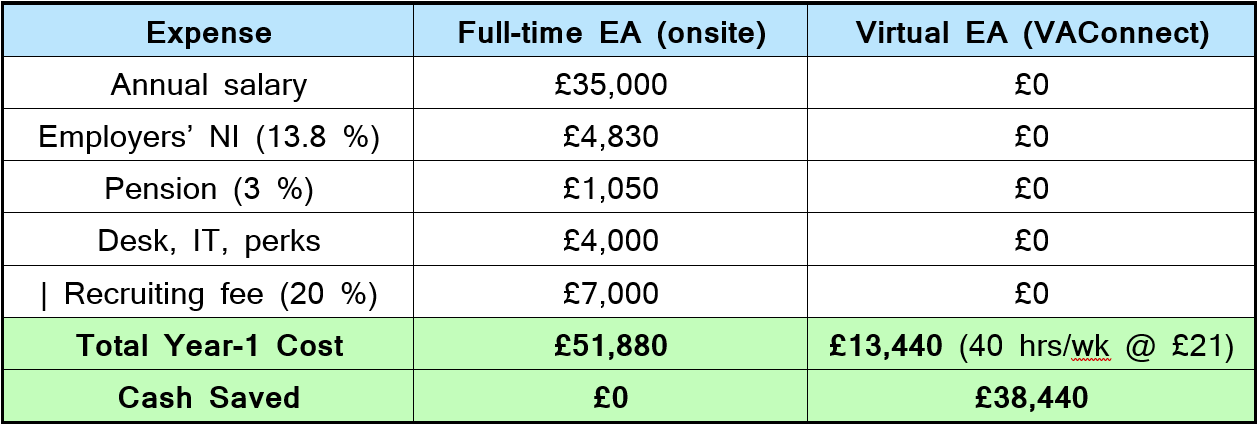
Task: Click the £4,000 desk cost cell
Action: tap(611, 240)
